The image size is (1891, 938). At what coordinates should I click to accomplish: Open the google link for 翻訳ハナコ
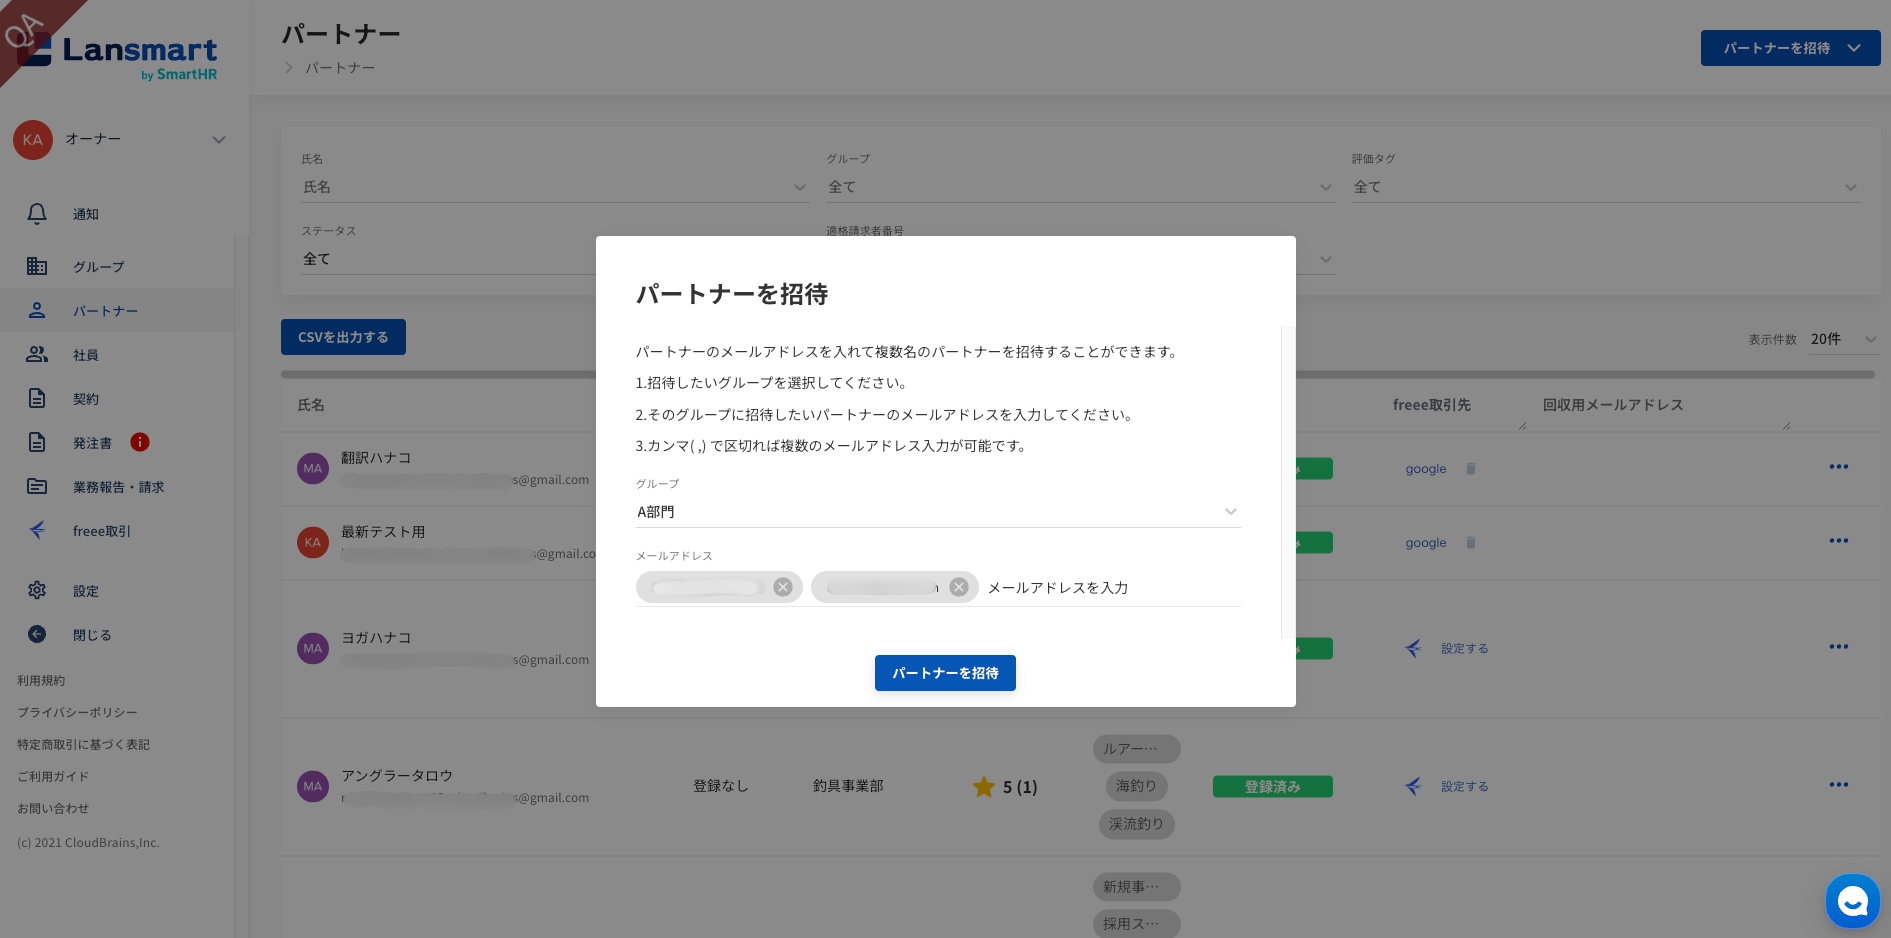(1426, 469)
